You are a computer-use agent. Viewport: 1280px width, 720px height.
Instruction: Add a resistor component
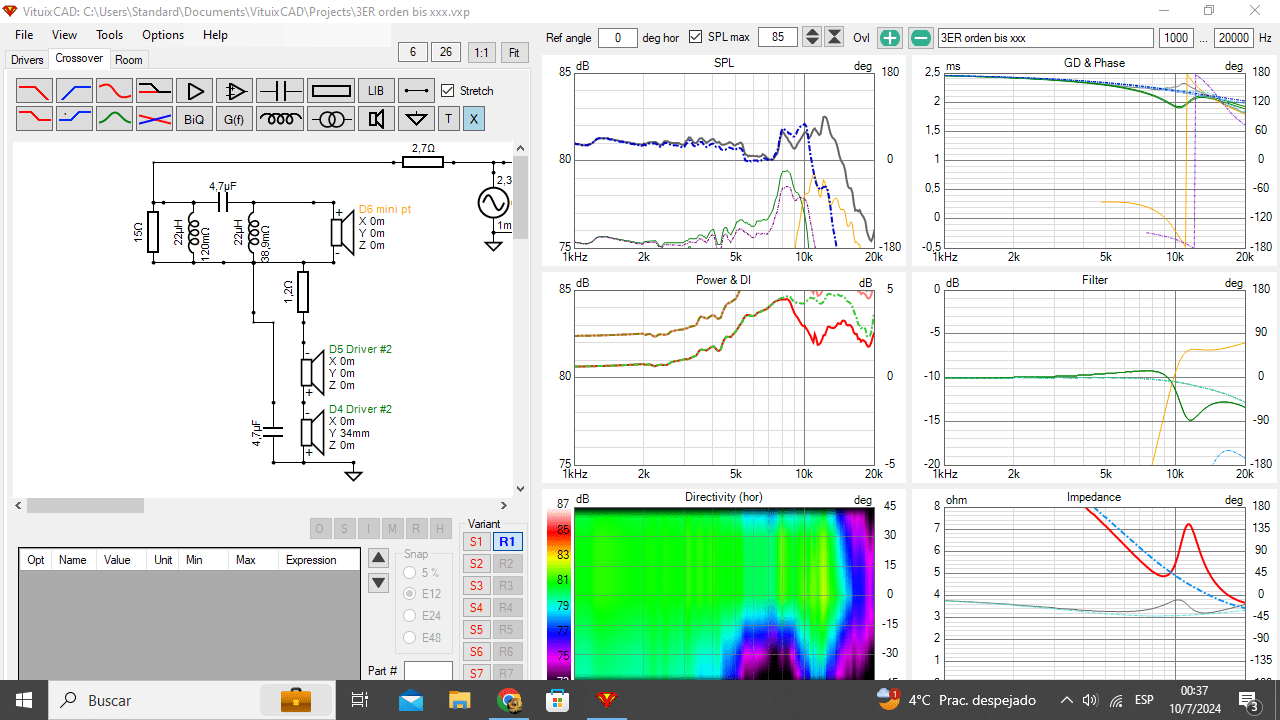[x=331, y=91]
